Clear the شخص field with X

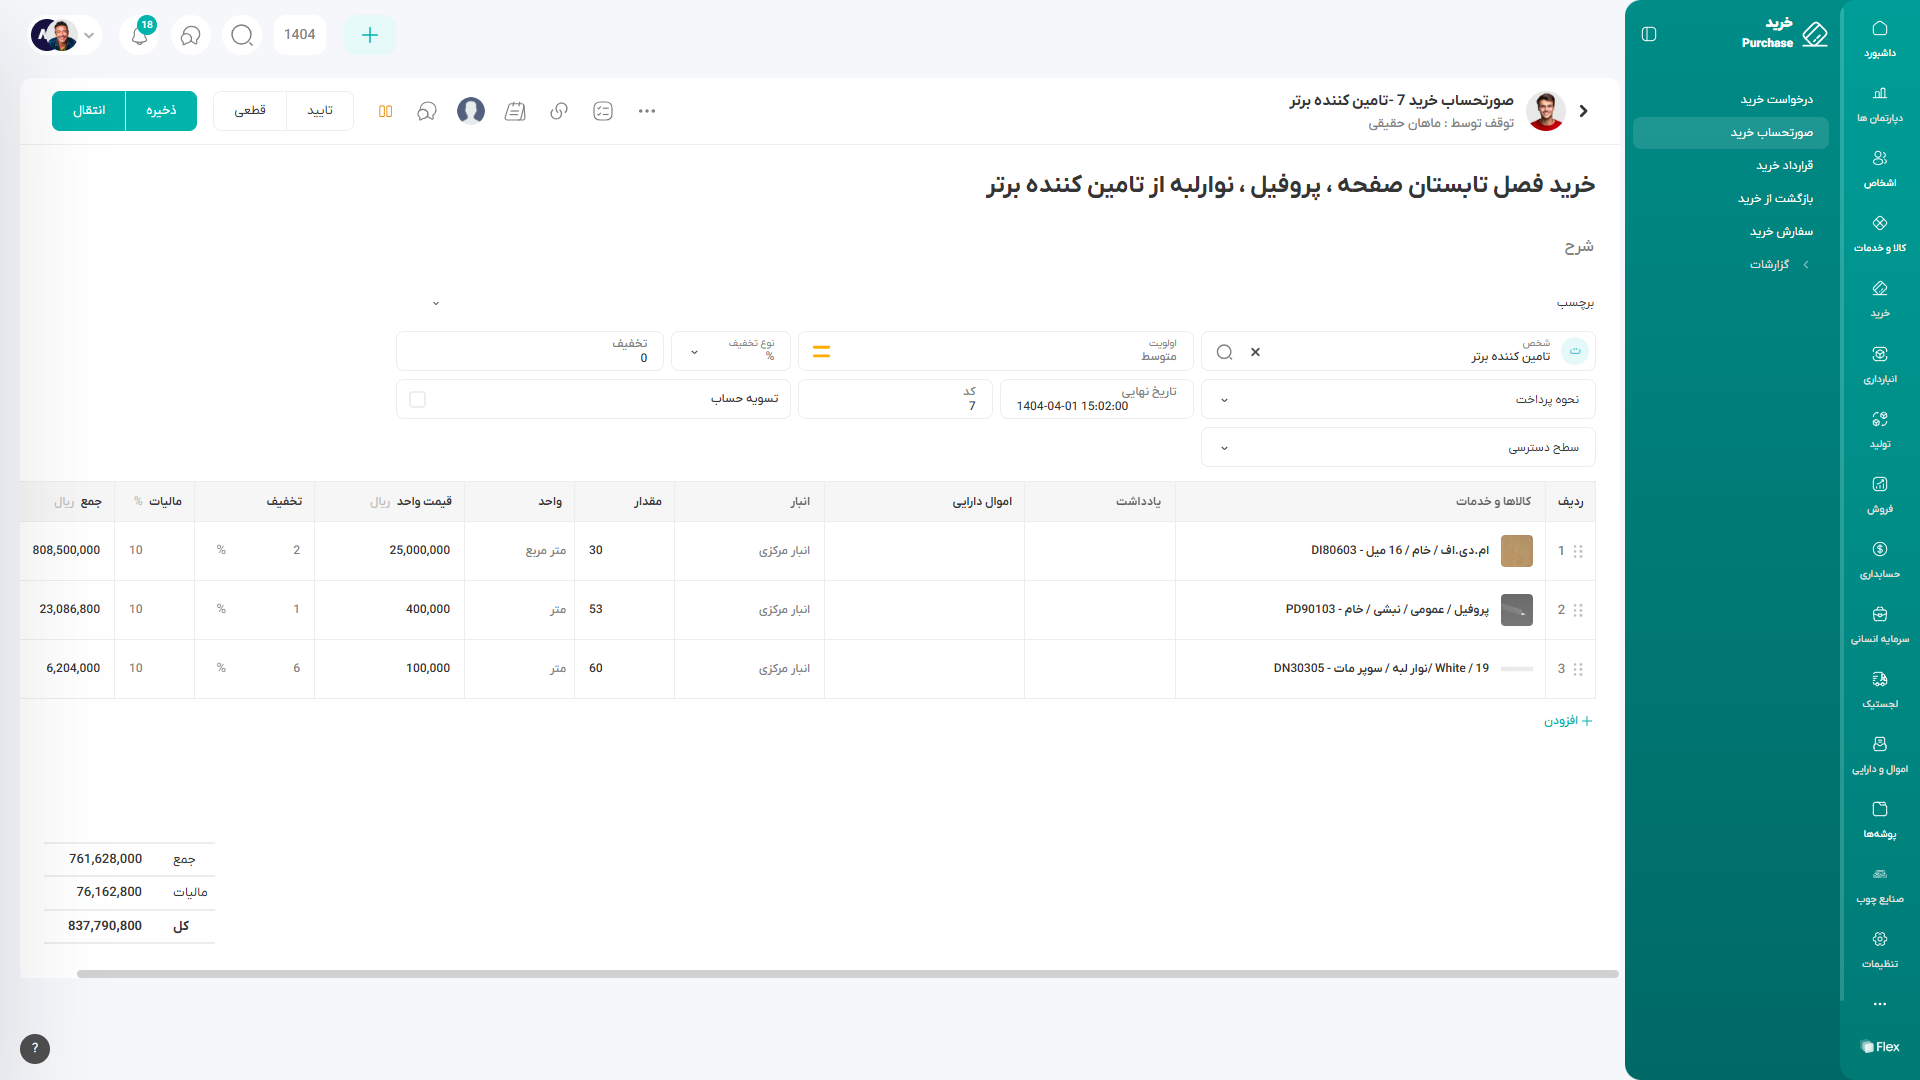click(x=1255, y=352)
